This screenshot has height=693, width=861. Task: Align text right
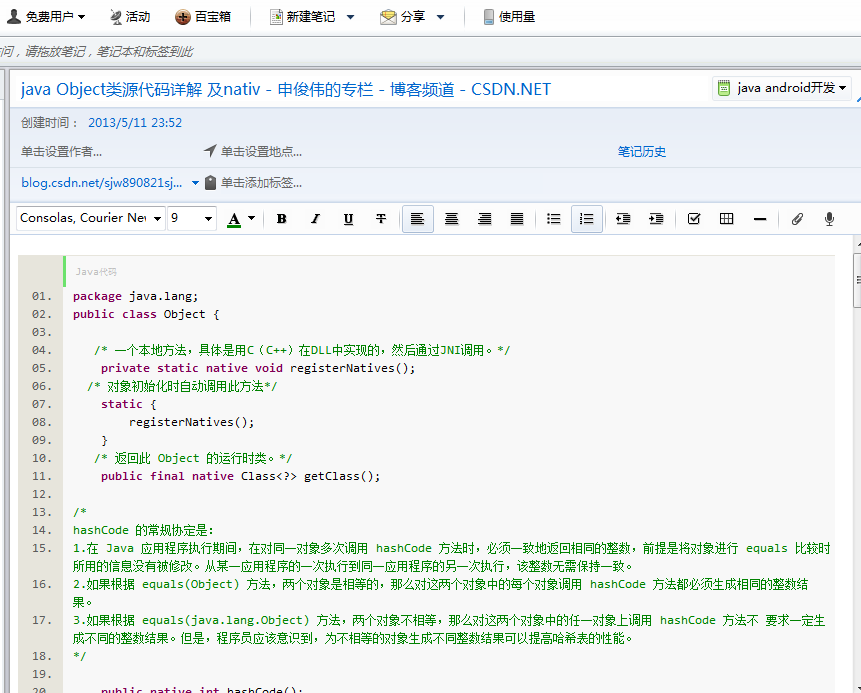click(484, 219)
